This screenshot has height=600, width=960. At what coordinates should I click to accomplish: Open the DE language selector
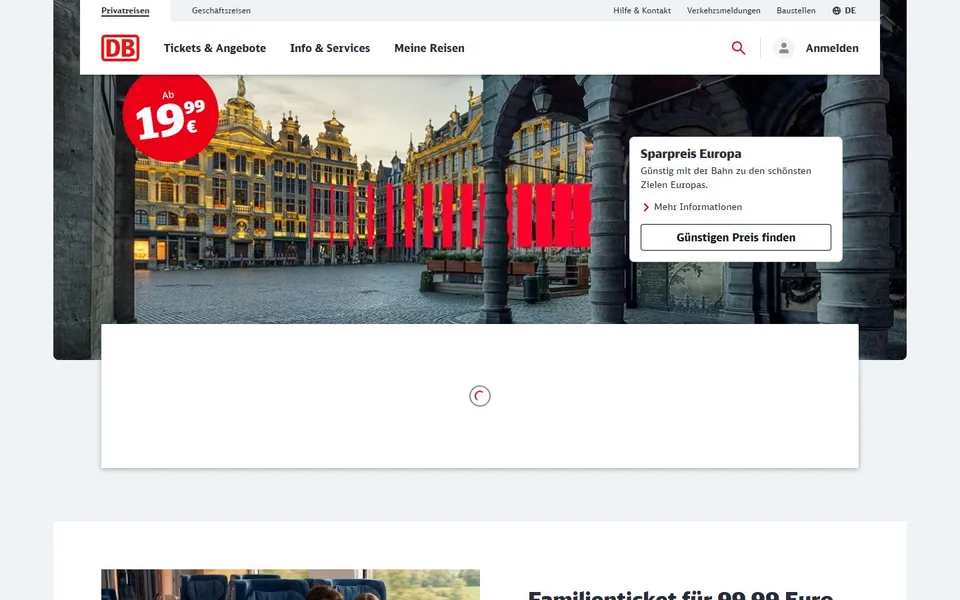[844, 10]
